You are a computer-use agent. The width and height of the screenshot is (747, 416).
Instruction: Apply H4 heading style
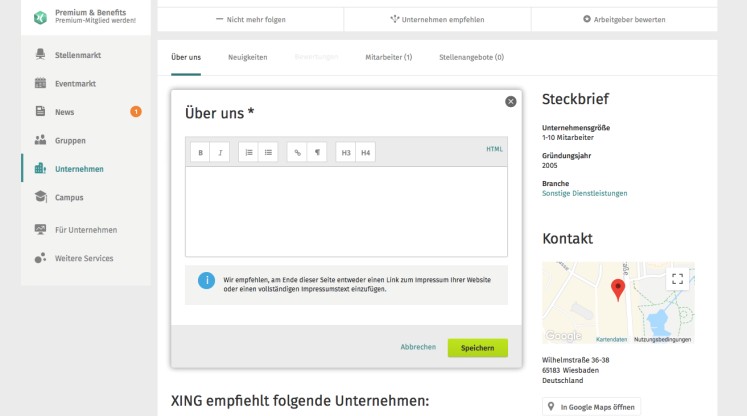coord(365,153)
